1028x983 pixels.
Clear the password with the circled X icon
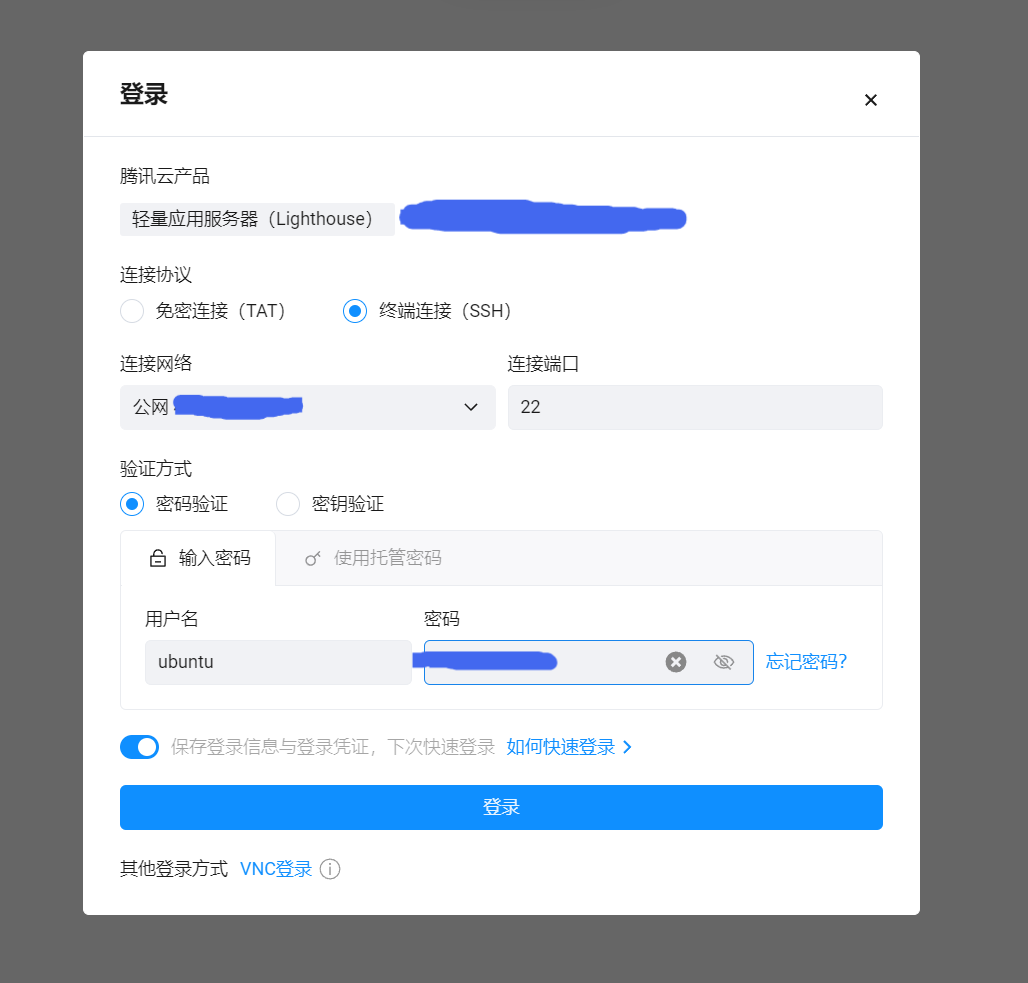click(x=676, y=662)
